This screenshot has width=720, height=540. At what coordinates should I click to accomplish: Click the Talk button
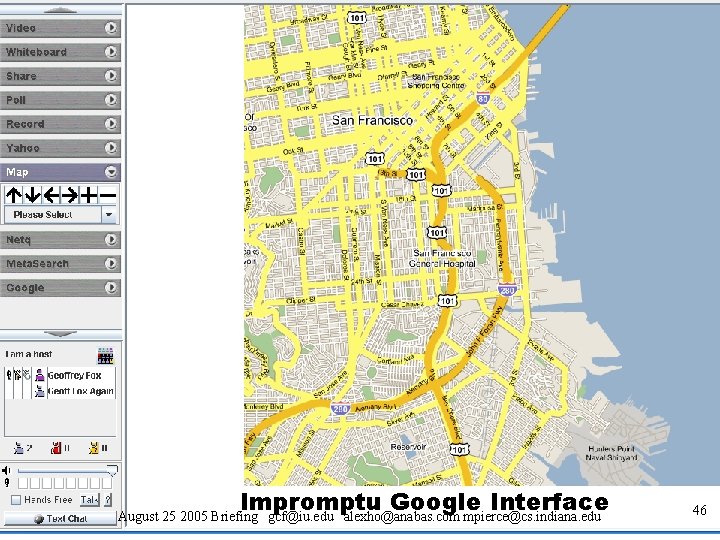point(90,500)
